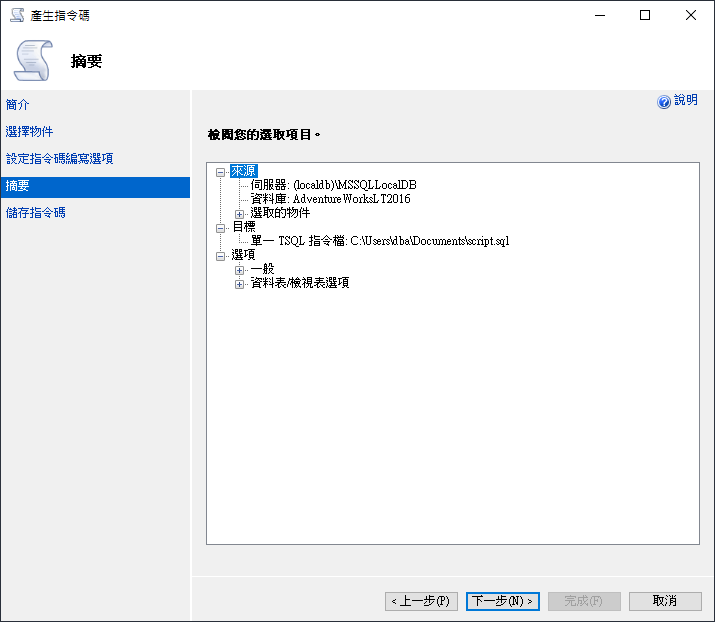This screenshot has width=715, height=622.
Task: Select the 單一 TSQL 指令檔 path entry
Action: [x=380, y=241]
